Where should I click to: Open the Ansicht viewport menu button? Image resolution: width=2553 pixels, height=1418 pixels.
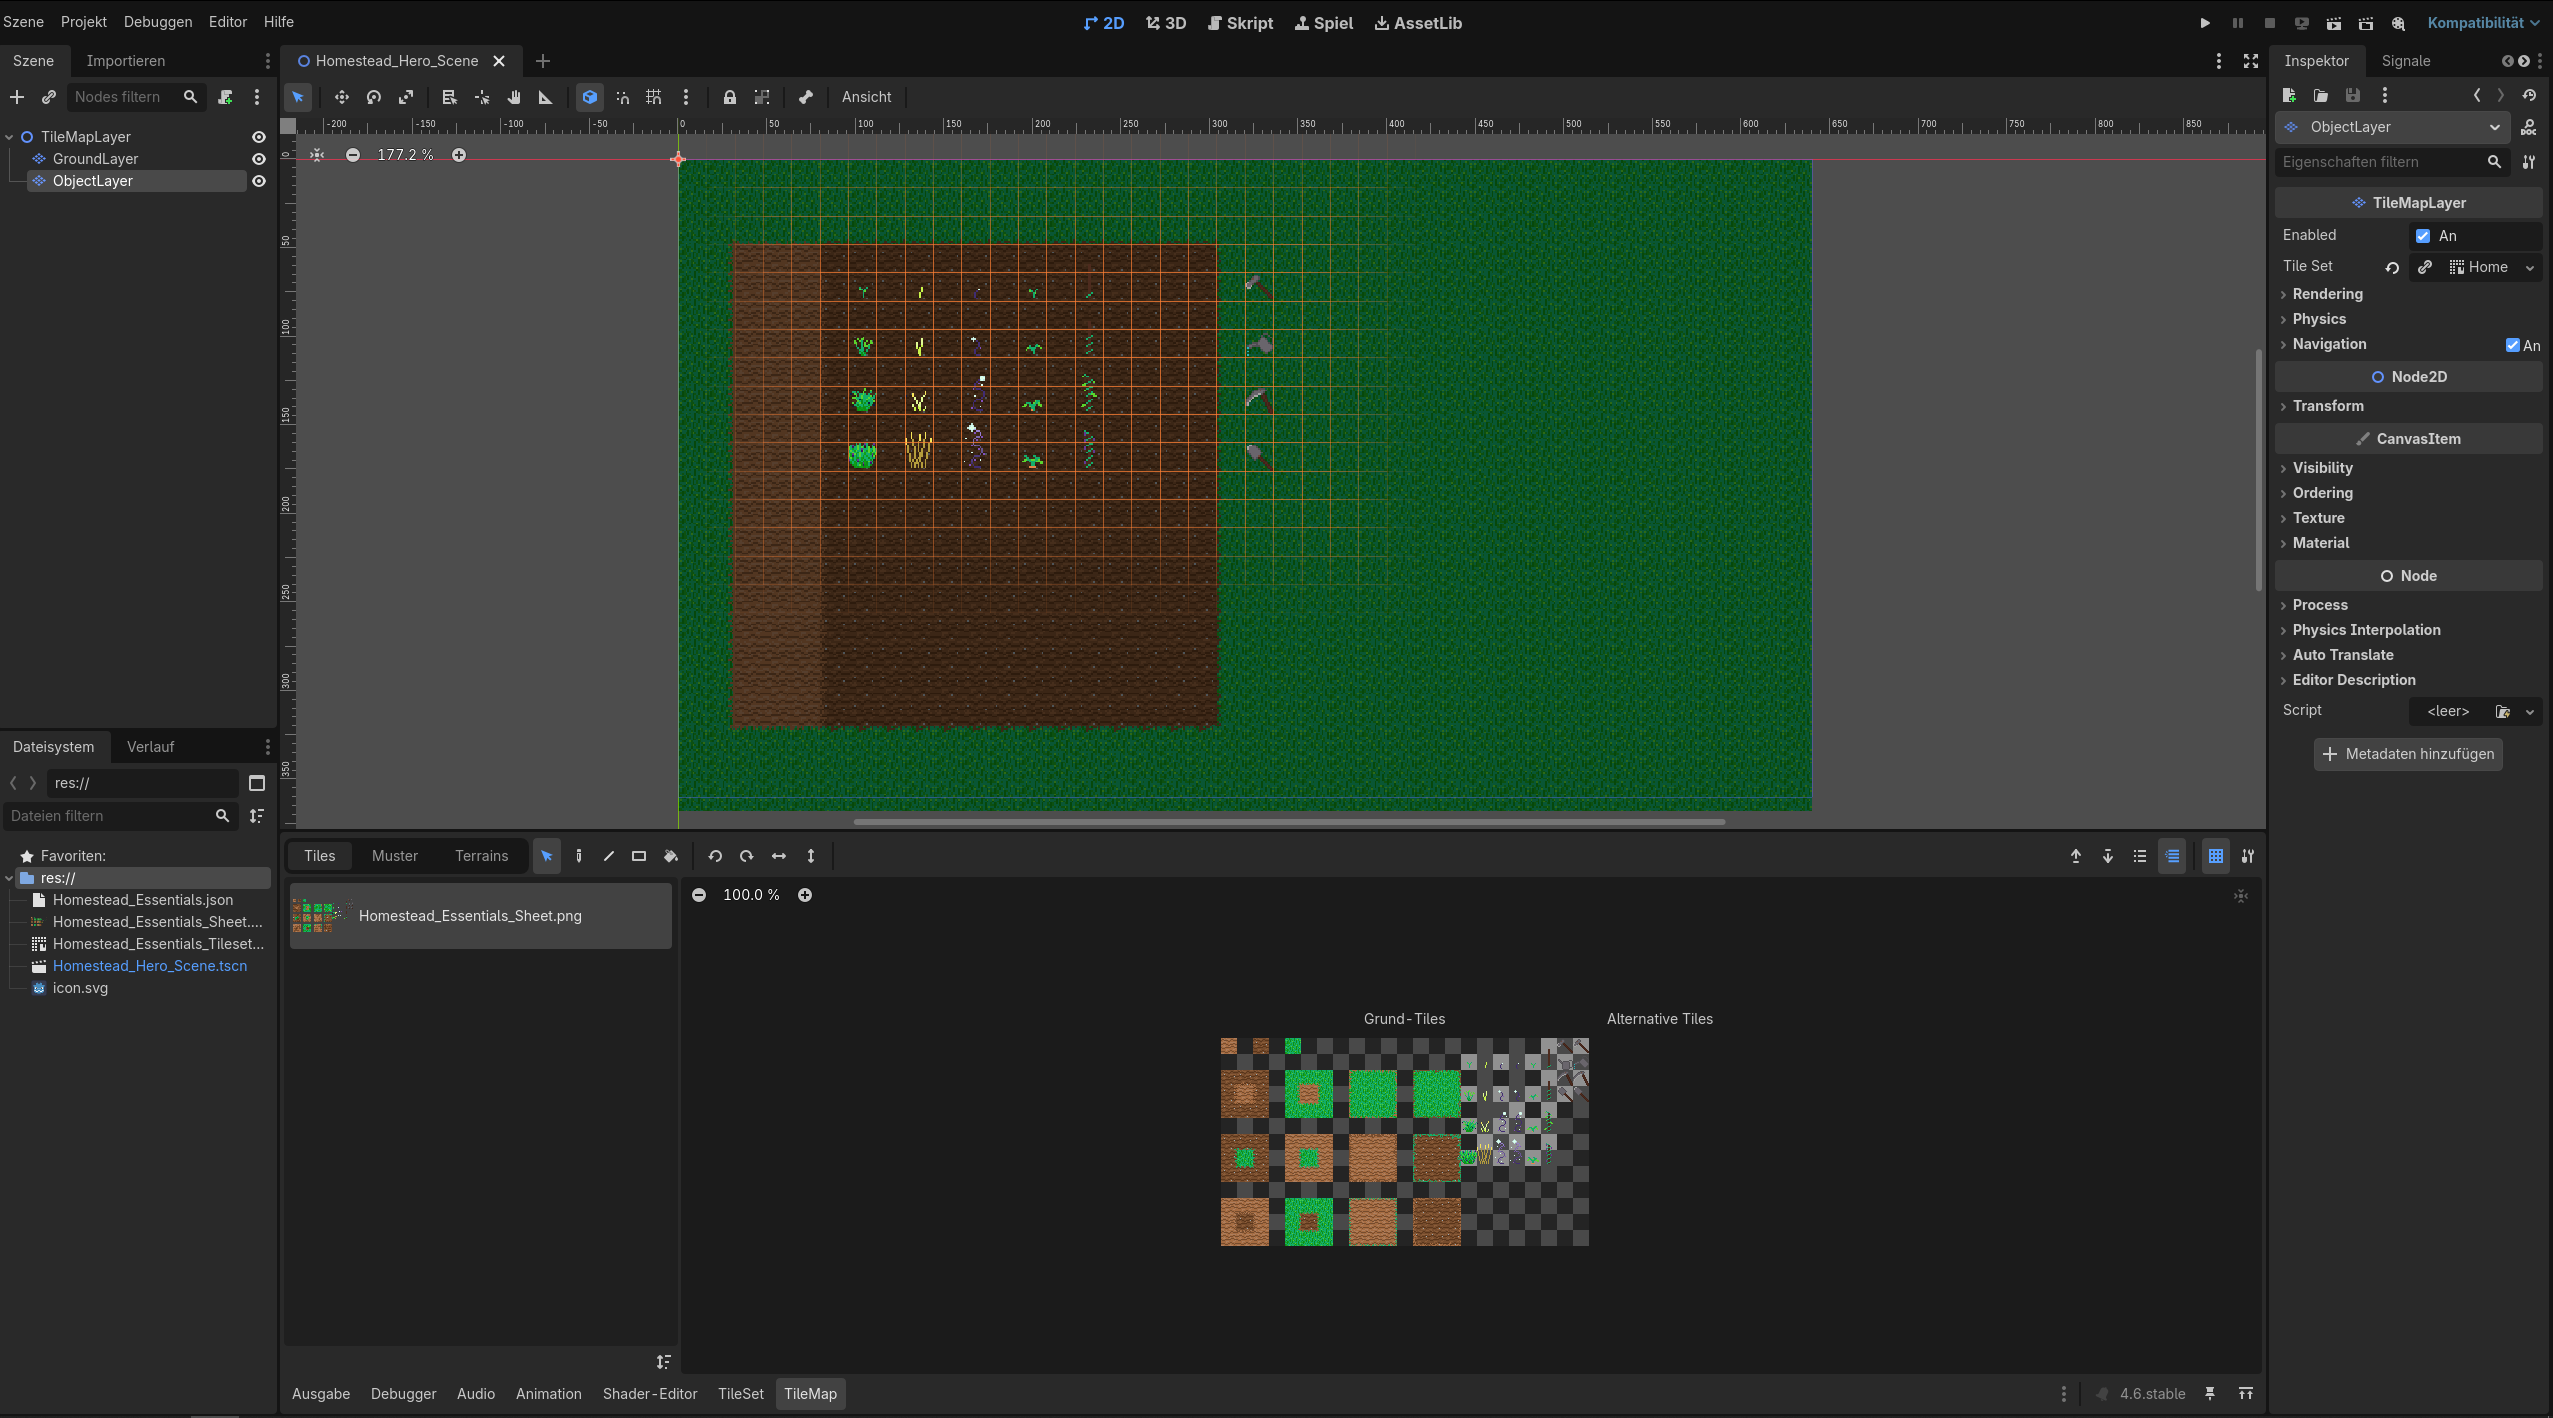pos(866,97)
